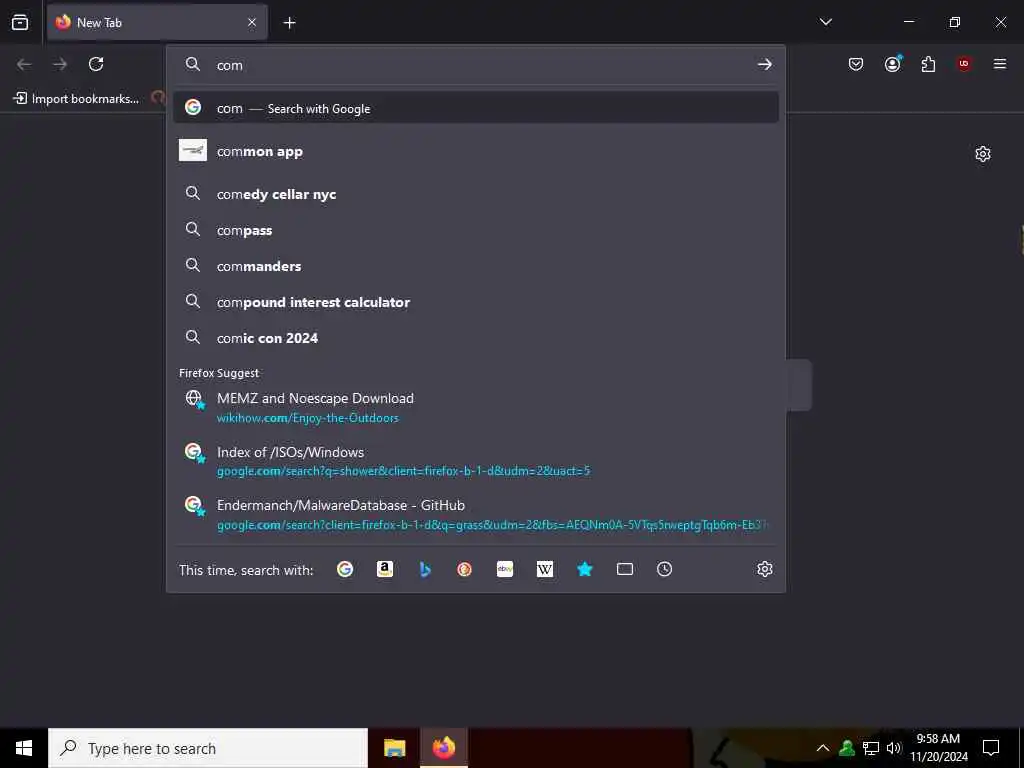Open the list all tabs chevron
The width and height of the screenshot is (1024, 768).
(825, 22)
